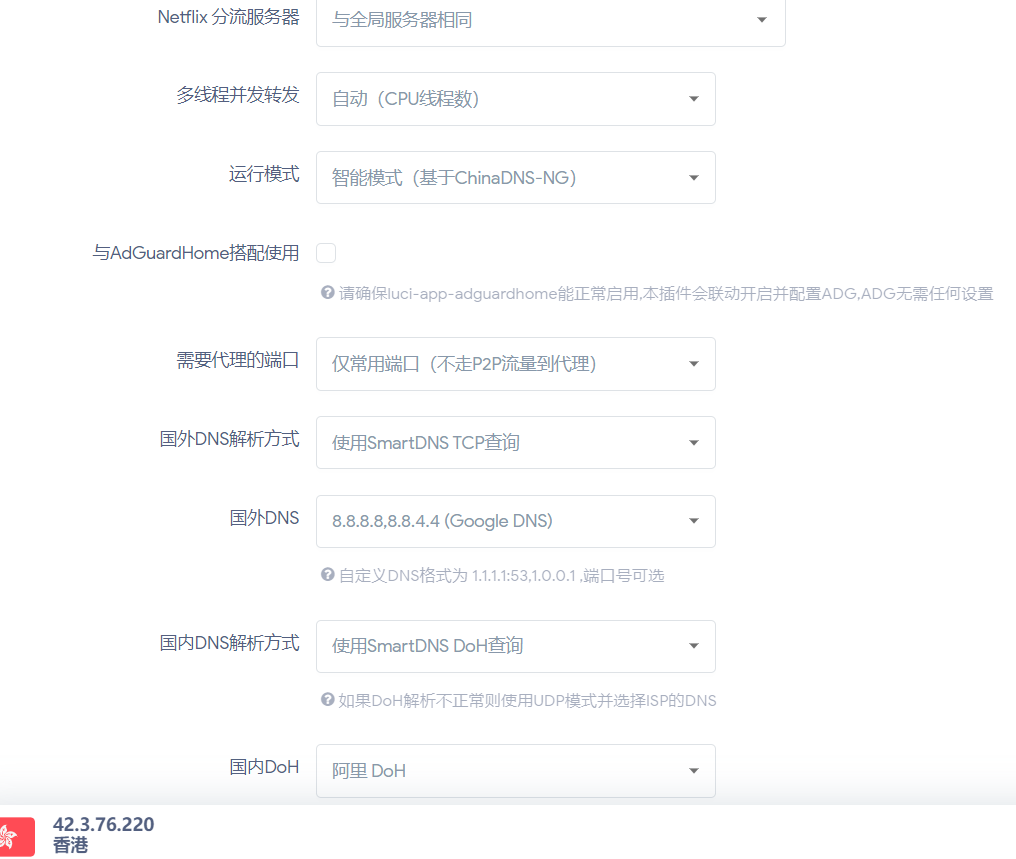
Task: Open the 国外DNS Google DNS dropdown
Action: (x=516, y=521)
